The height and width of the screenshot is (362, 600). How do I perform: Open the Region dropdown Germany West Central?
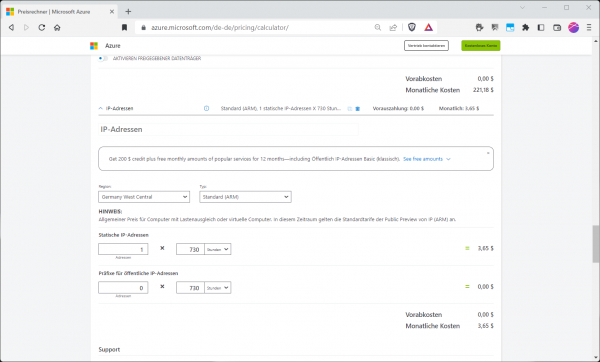(x=144, y=197)
